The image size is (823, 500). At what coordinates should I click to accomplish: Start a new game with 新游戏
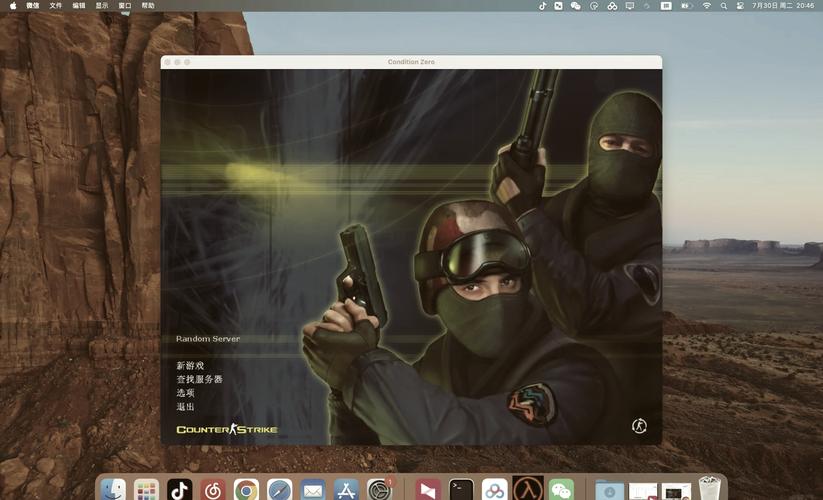190,366
